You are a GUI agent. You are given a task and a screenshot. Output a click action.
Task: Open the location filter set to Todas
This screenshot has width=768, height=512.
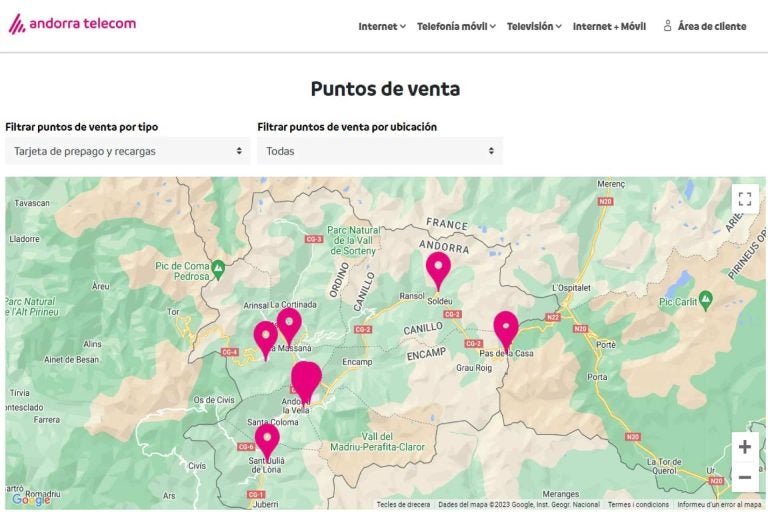coord(380,151)
